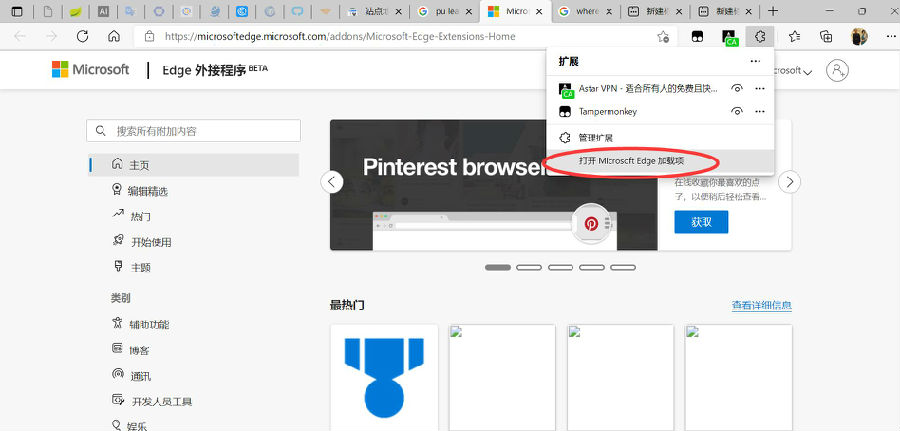Open the pinned green leaf tab

click(x=75, y=11)
